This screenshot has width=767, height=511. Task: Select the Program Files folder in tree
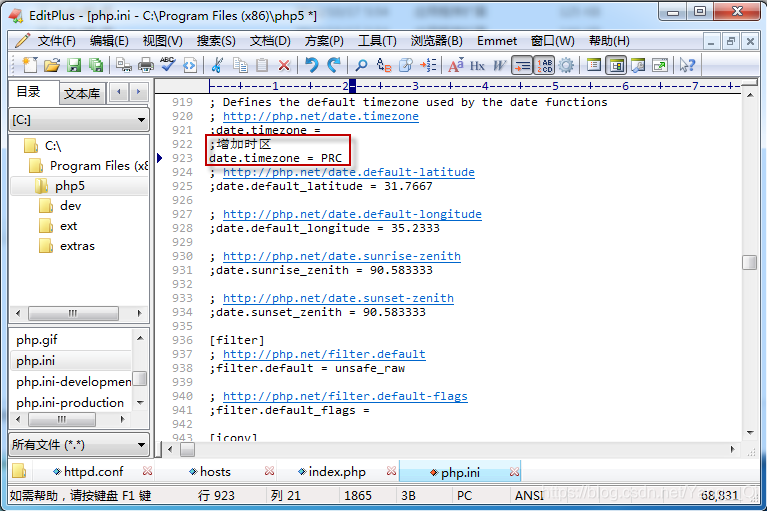pos(89,166)
